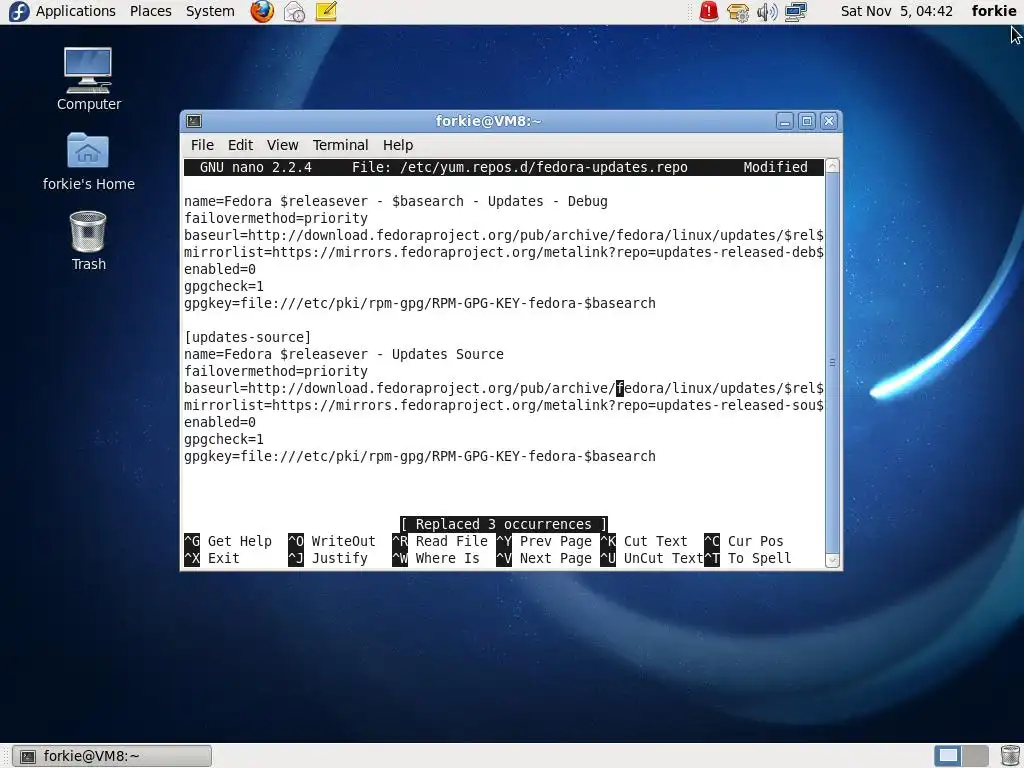Click the ^X Exit shortcut label
1024x768 pixels.
click(212, 558)
